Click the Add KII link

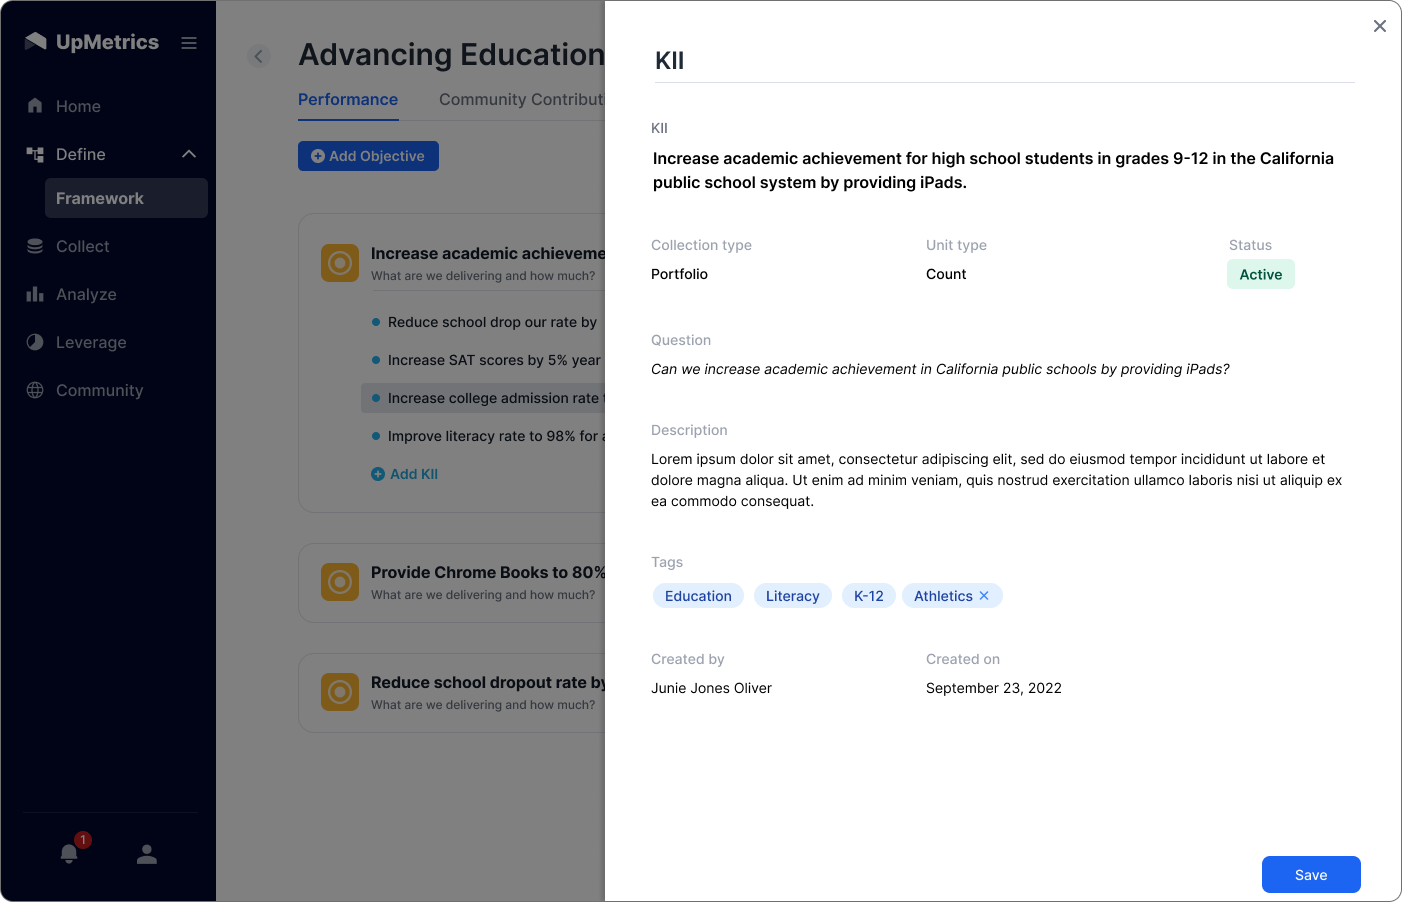coord(405,475)
